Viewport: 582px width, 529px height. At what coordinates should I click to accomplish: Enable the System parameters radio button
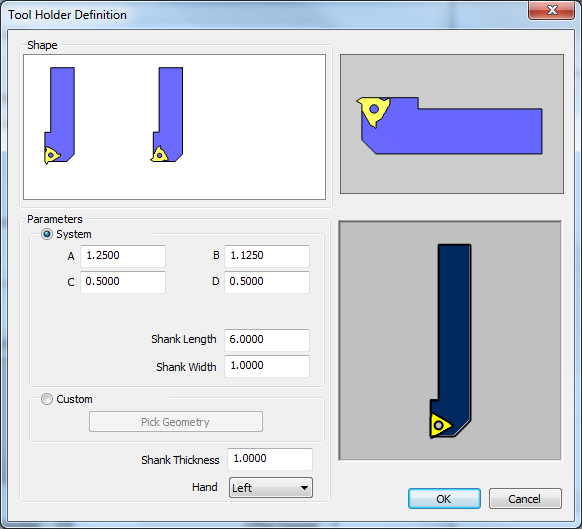[x=47, y=234]
